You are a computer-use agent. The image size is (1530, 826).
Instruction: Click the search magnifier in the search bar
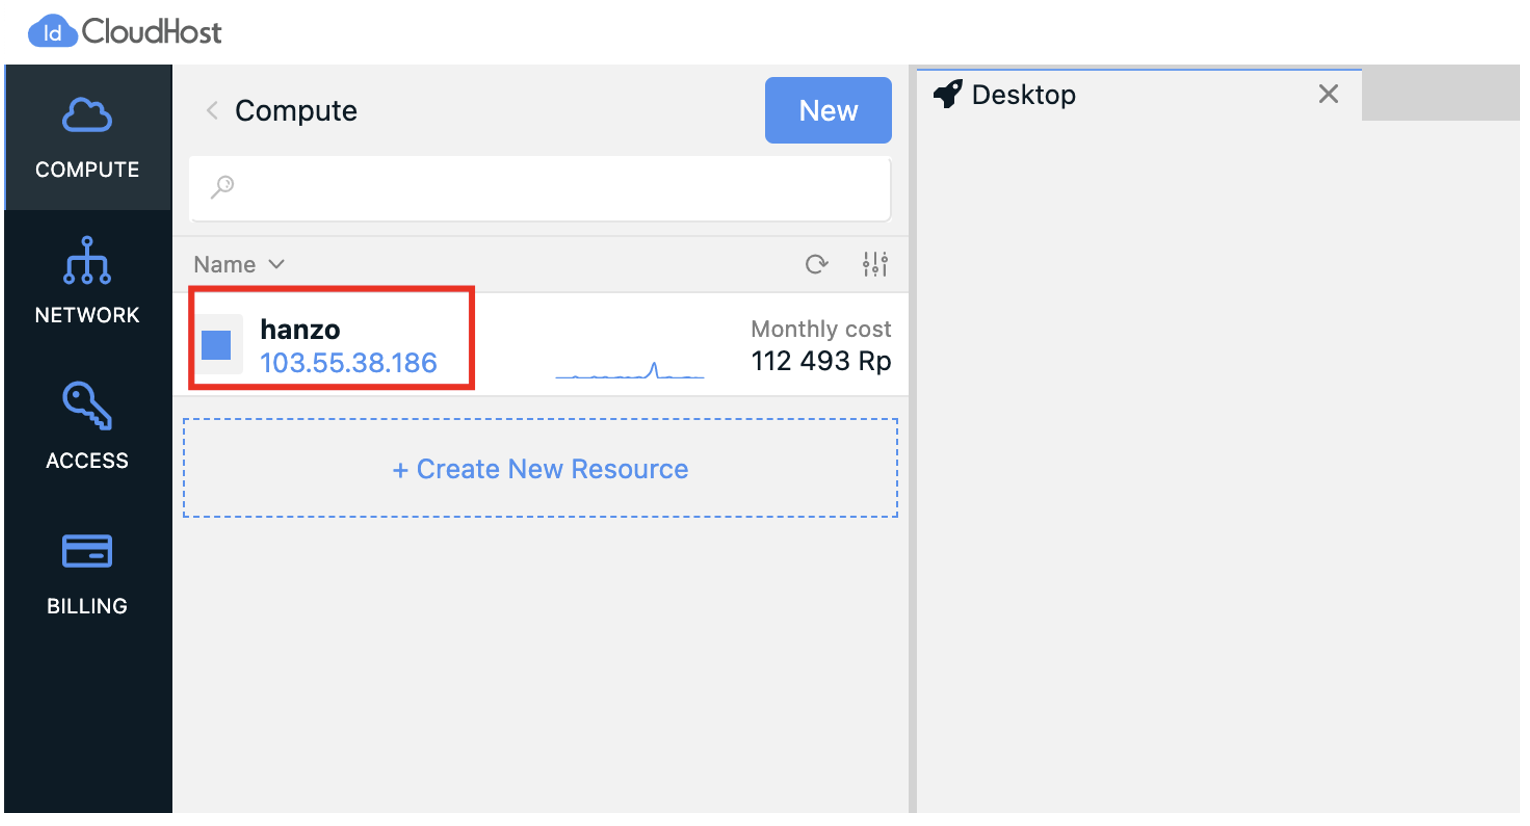224,188
